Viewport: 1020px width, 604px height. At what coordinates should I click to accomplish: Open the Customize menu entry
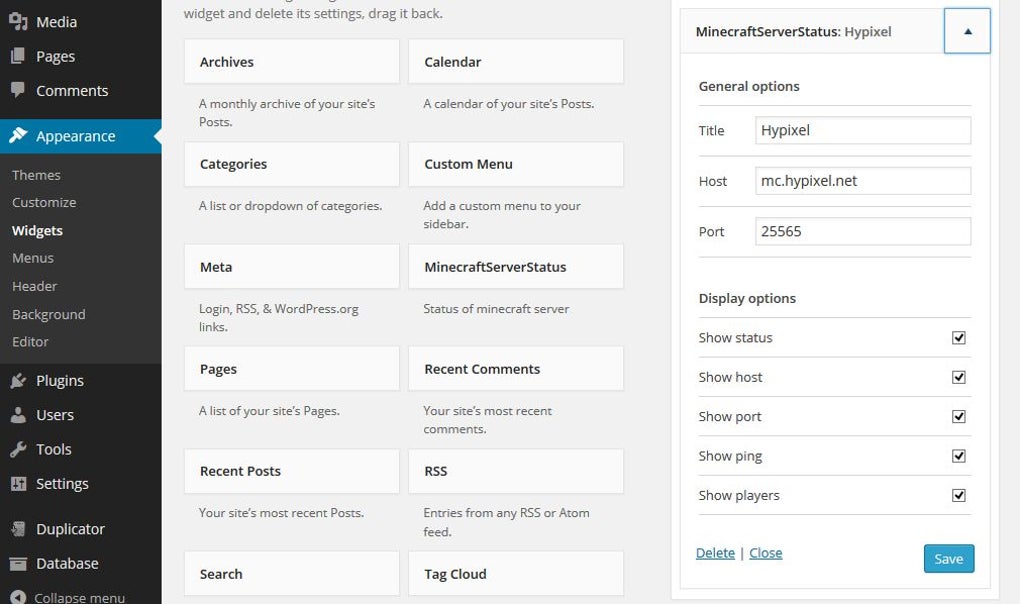pos(43,202)
